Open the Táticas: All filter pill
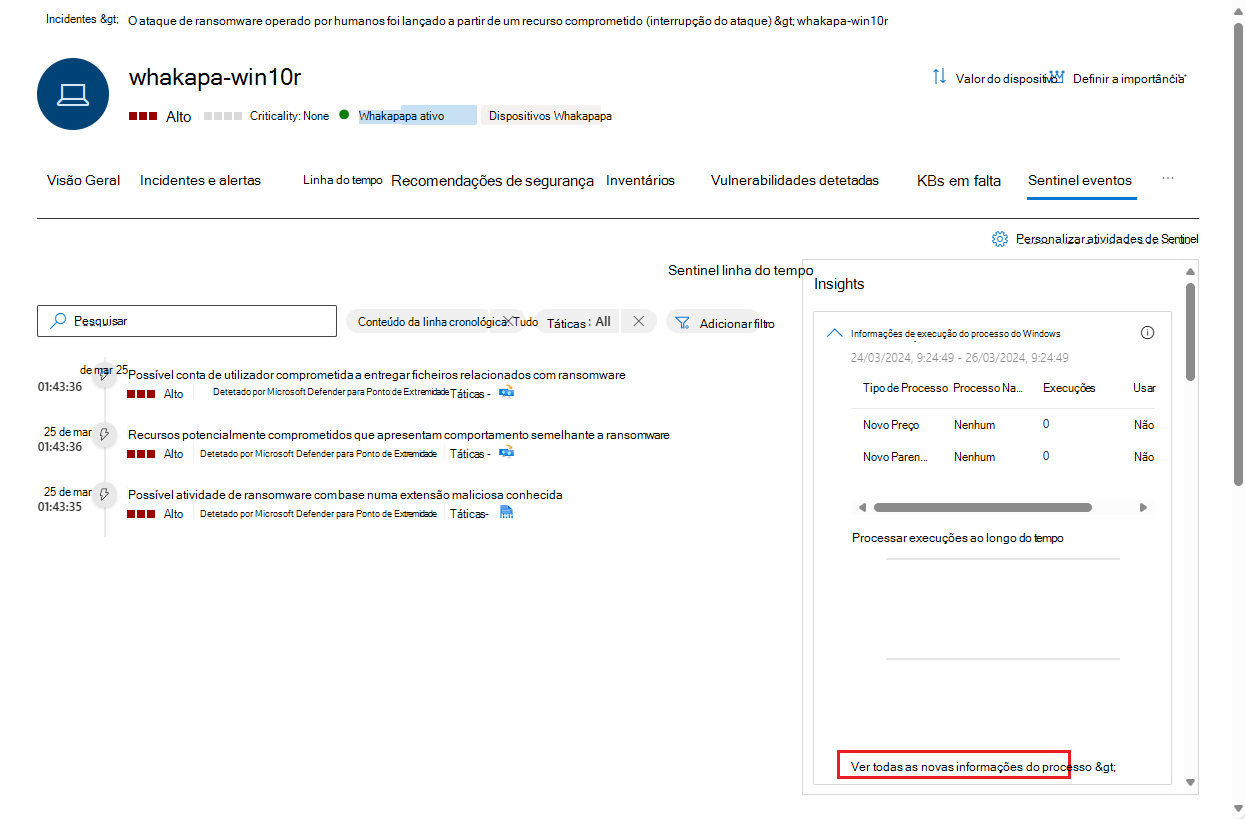1245x819 pixels. [578, 322]
